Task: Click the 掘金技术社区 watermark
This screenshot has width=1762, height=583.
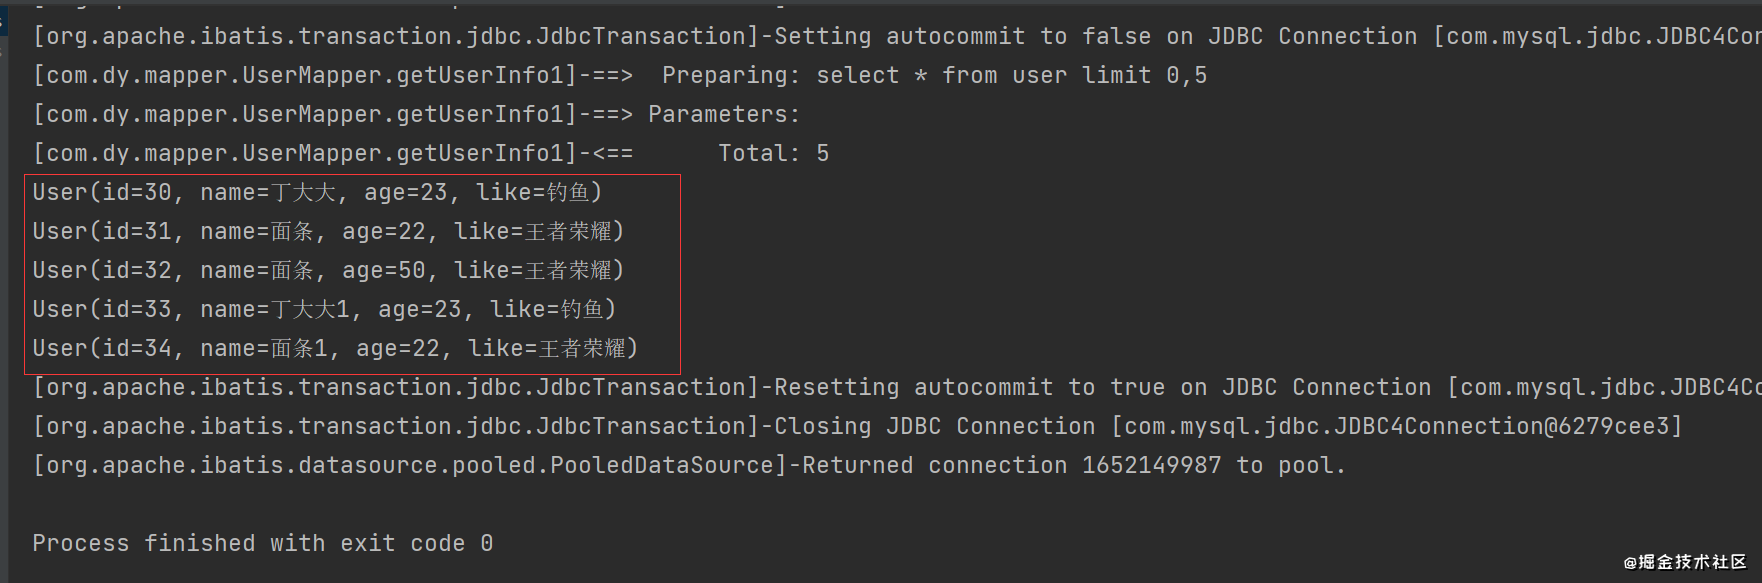Action: click(x=1686, y=562)
